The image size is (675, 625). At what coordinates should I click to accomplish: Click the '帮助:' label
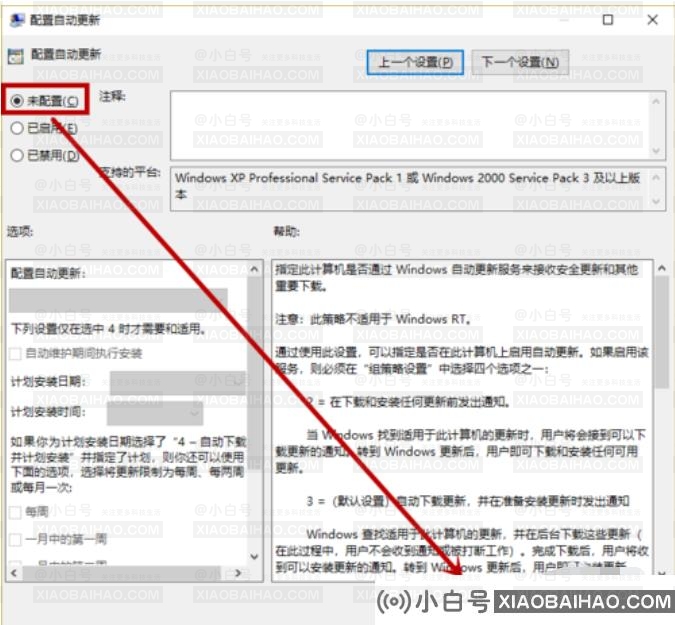(287, 232)
